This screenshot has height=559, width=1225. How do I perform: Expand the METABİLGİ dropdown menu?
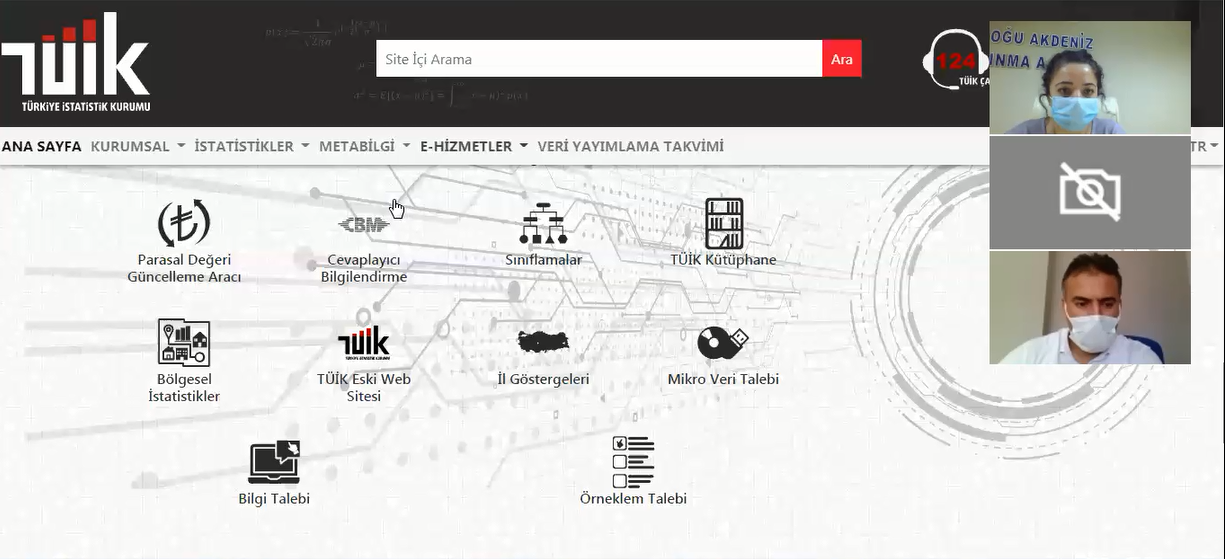[x=365, y=146]
